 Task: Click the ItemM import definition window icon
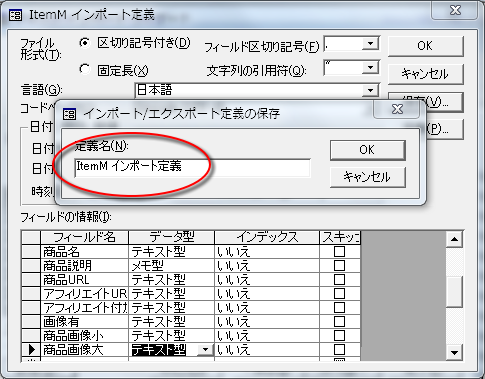coord(15,15)
